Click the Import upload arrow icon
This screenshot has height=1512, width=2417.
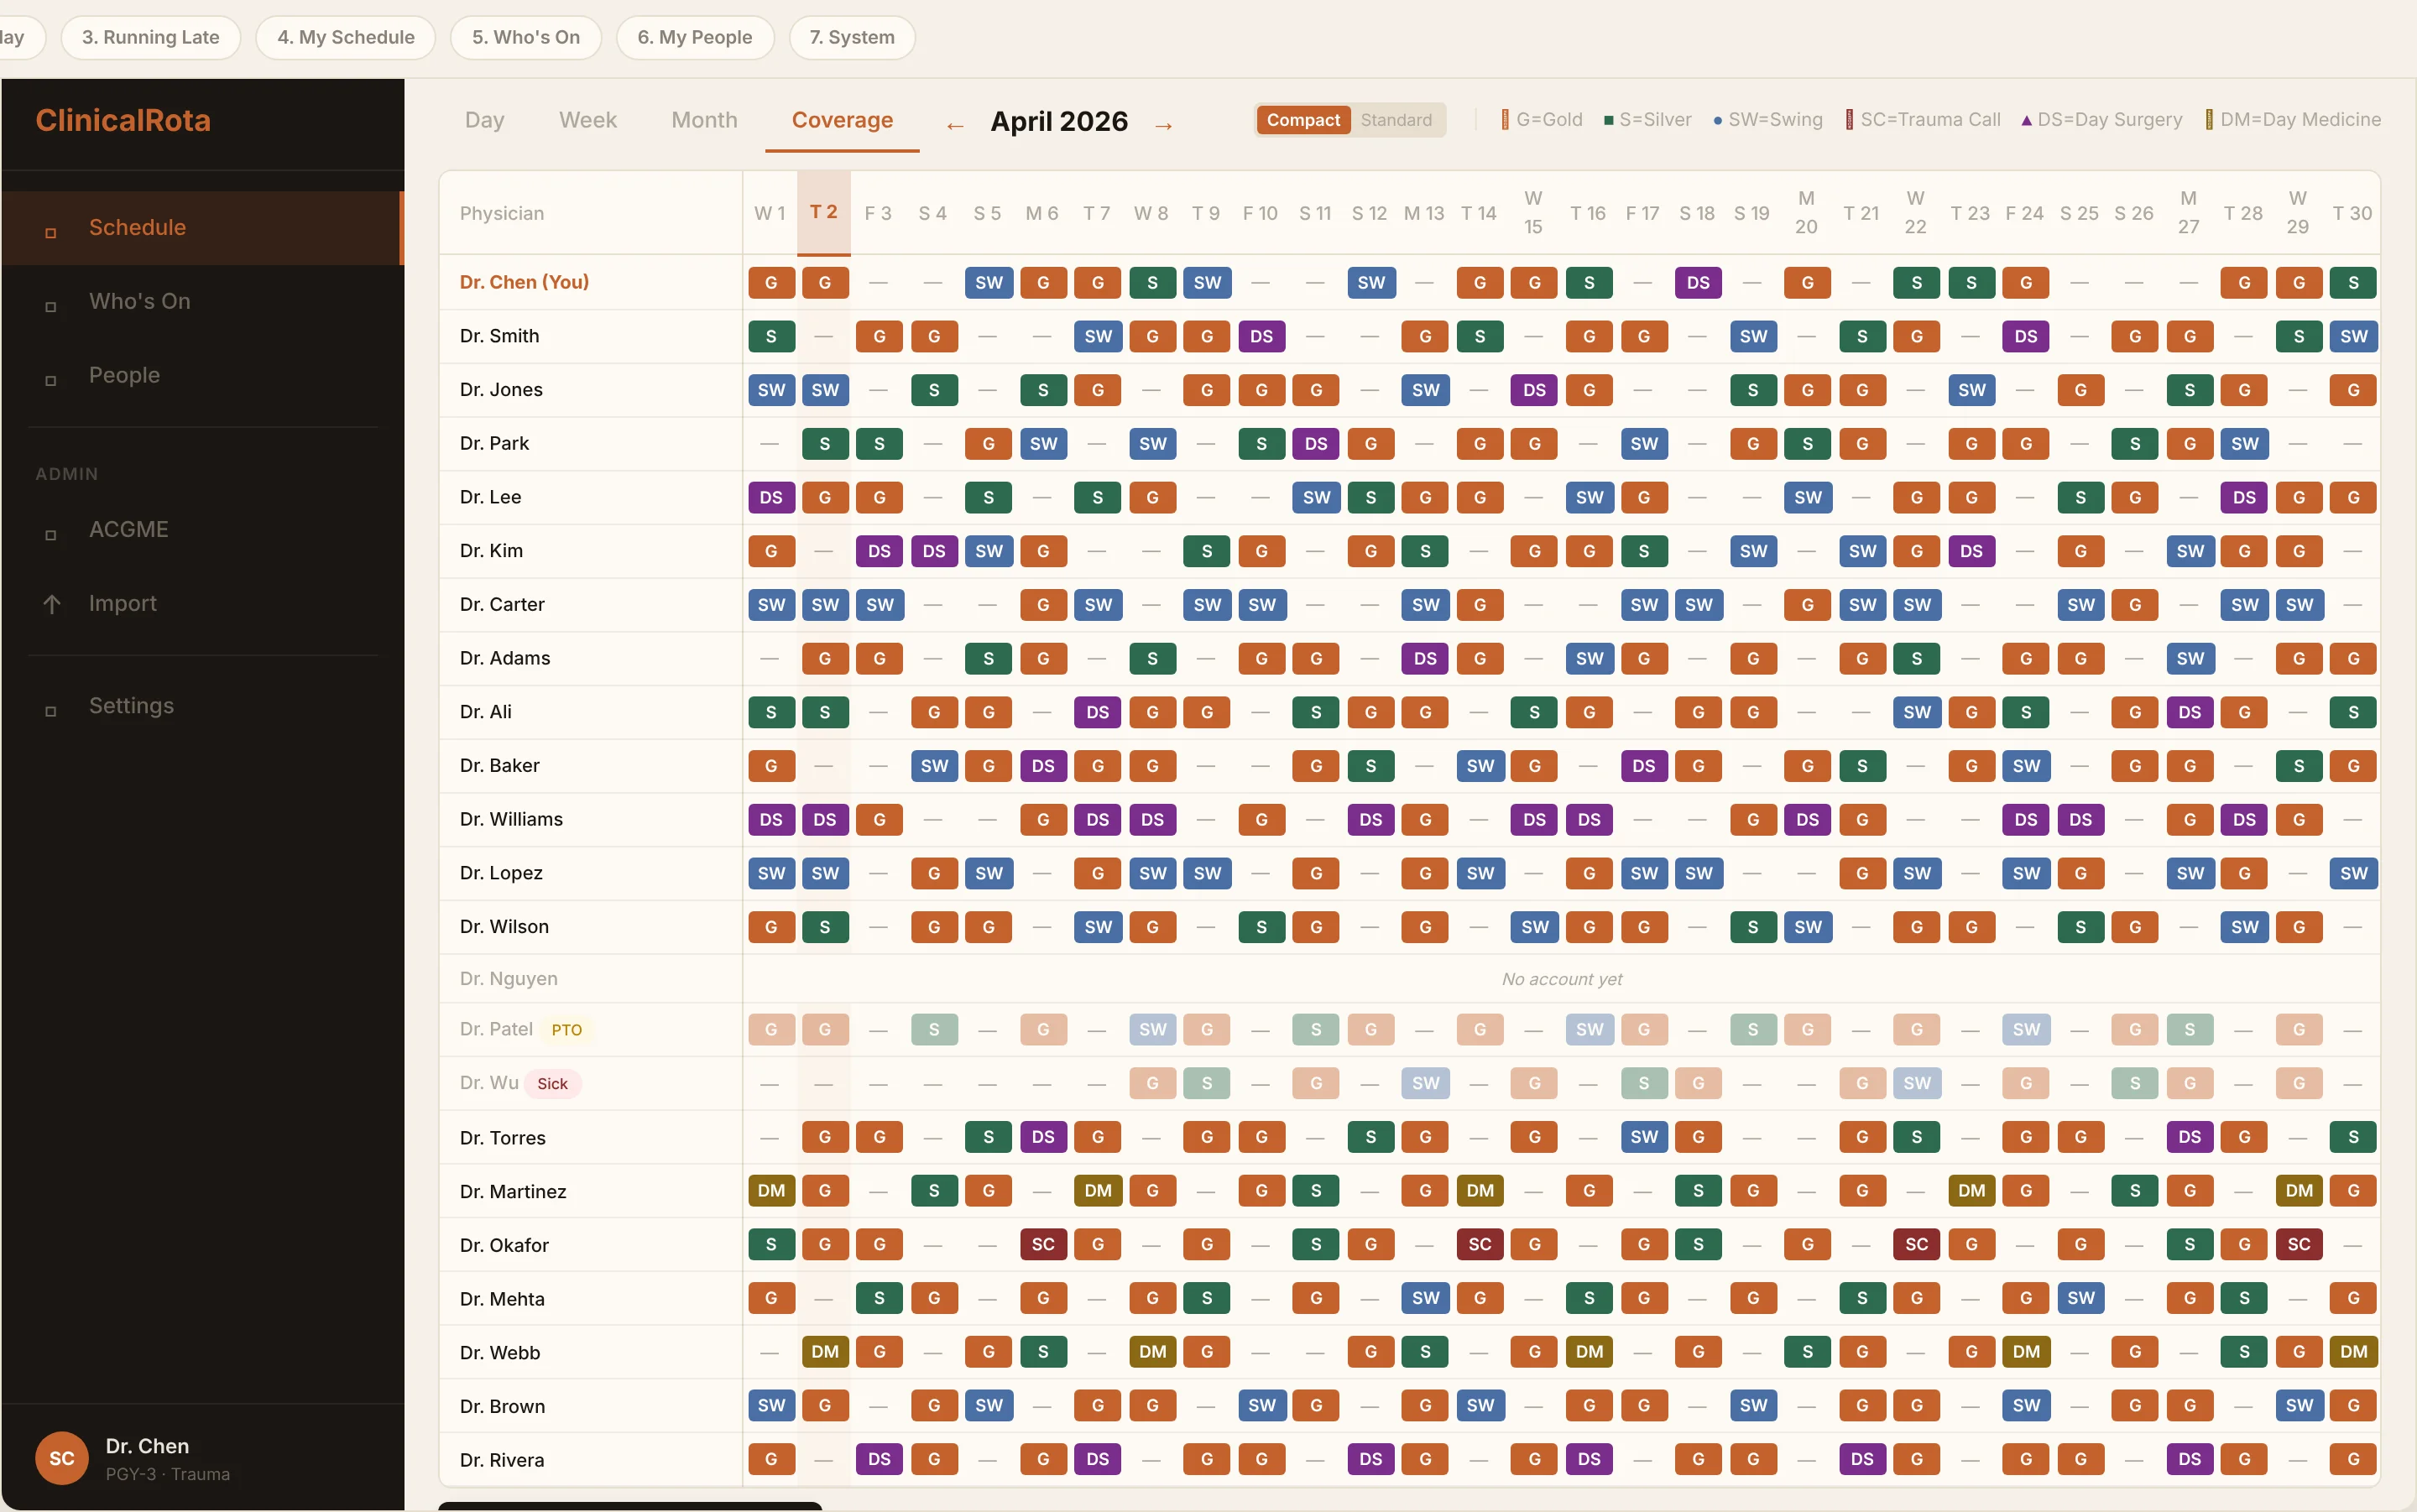coord(52,603)
